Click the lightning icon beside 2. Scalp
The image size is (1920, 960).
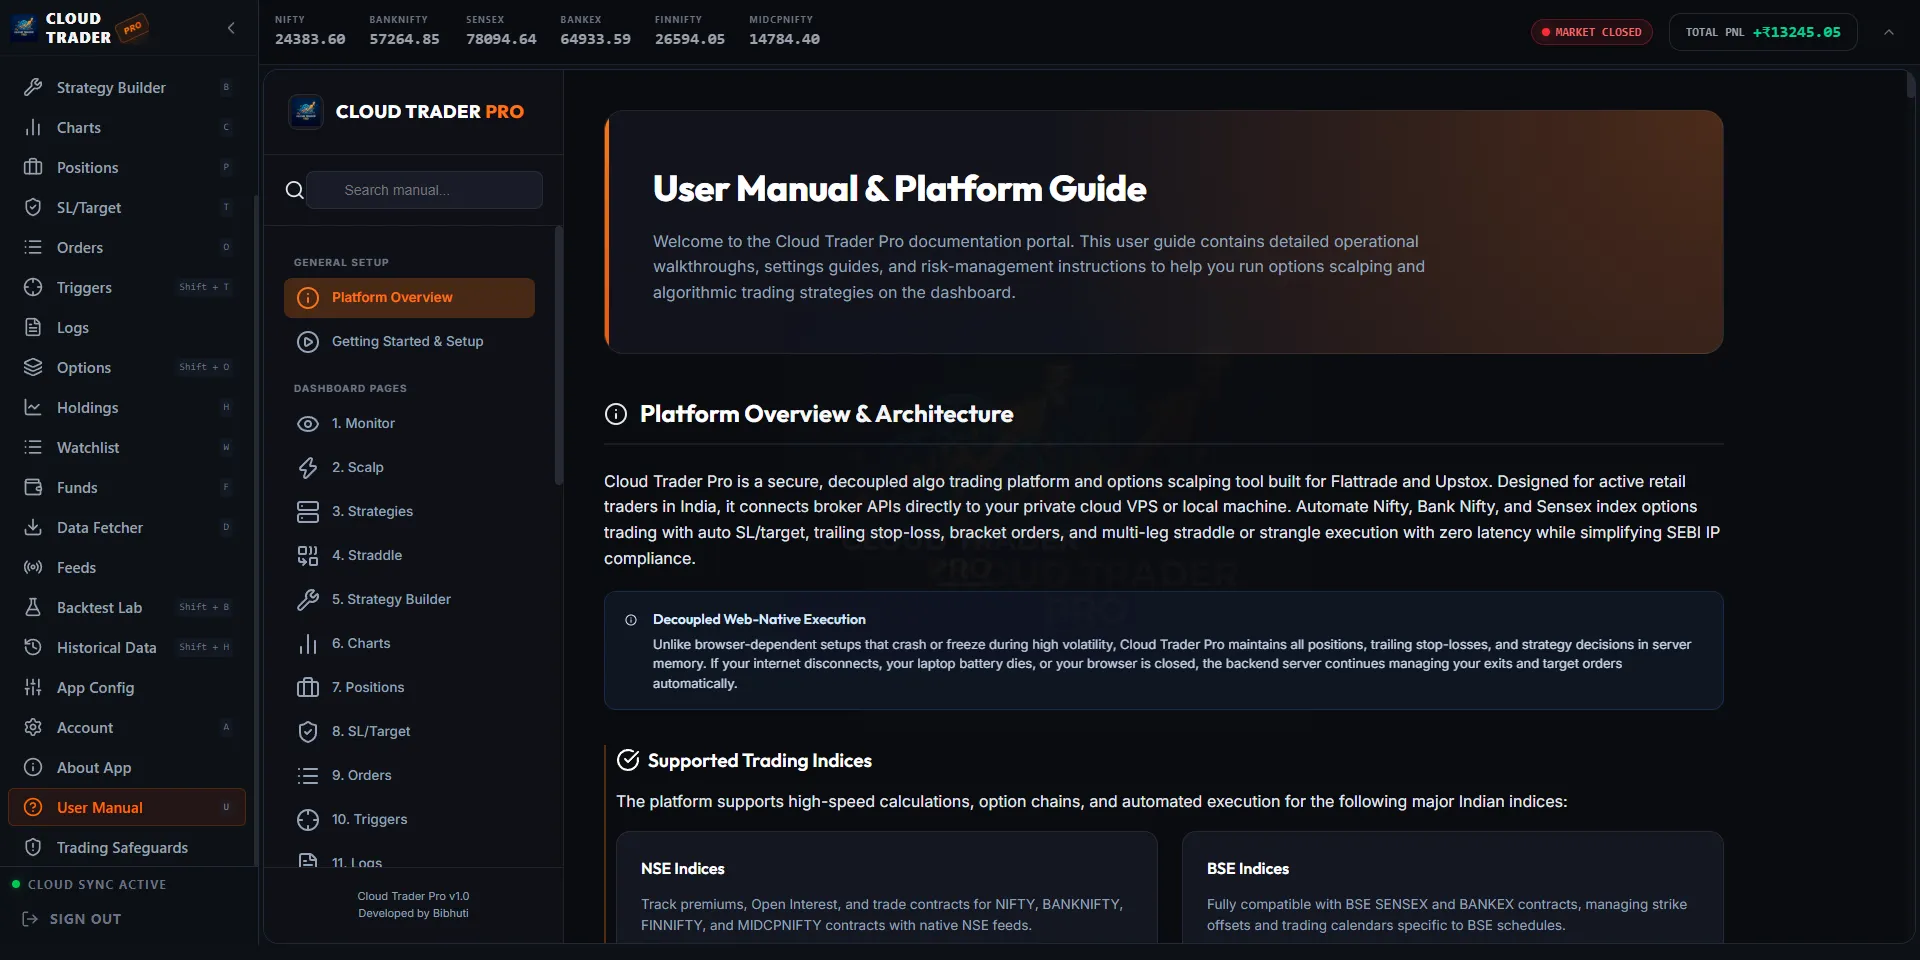tap(308, 468)
